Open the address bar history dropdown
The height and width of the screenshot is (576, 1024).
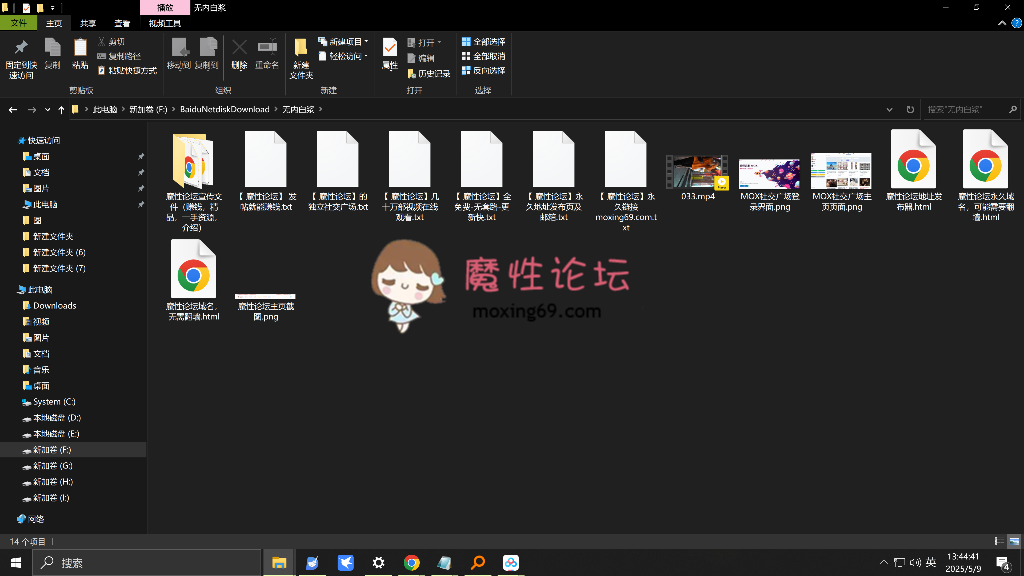pyautogui.click(x=889, y=110)
